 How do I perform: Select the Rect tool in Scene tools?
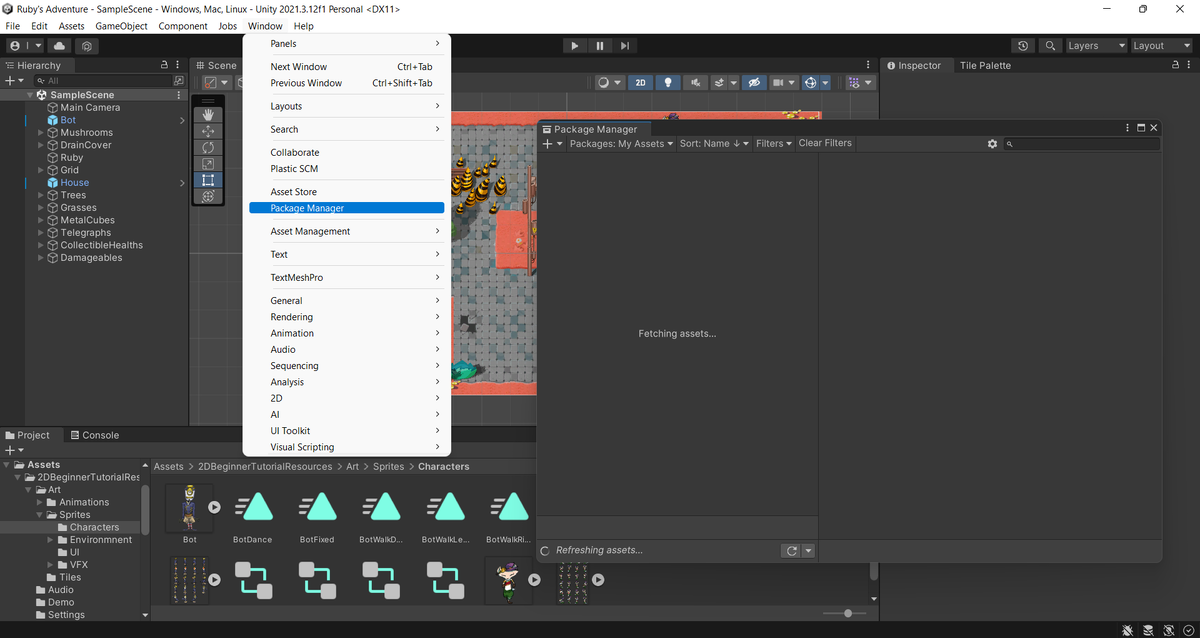[208, 180]
